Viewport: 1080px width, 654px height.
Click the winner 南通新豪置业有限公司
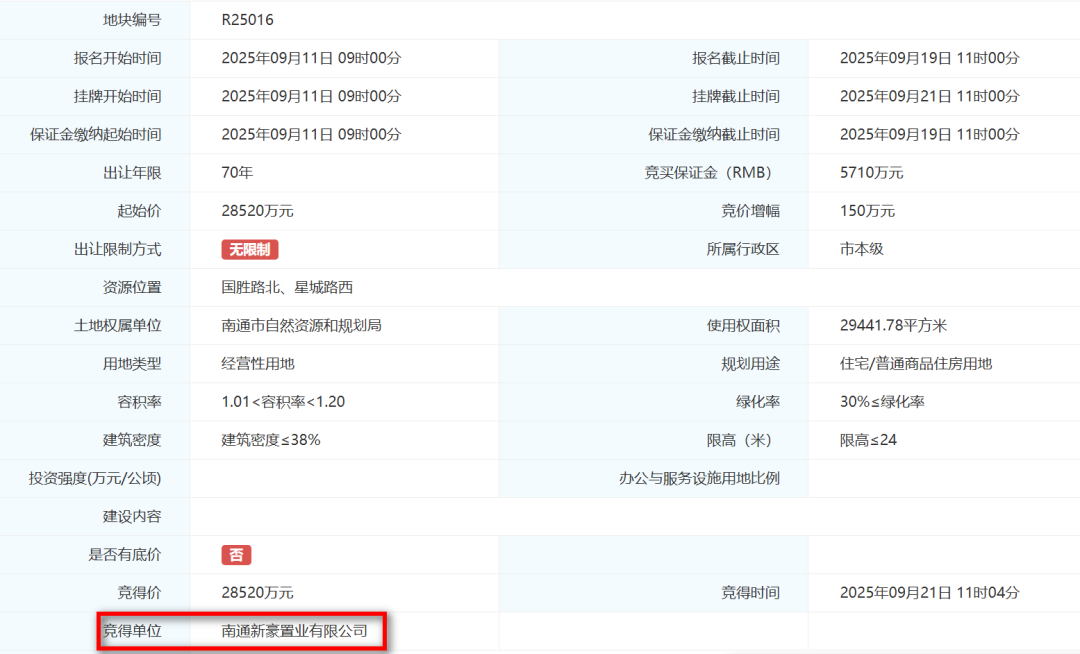[x=294, y=631]
